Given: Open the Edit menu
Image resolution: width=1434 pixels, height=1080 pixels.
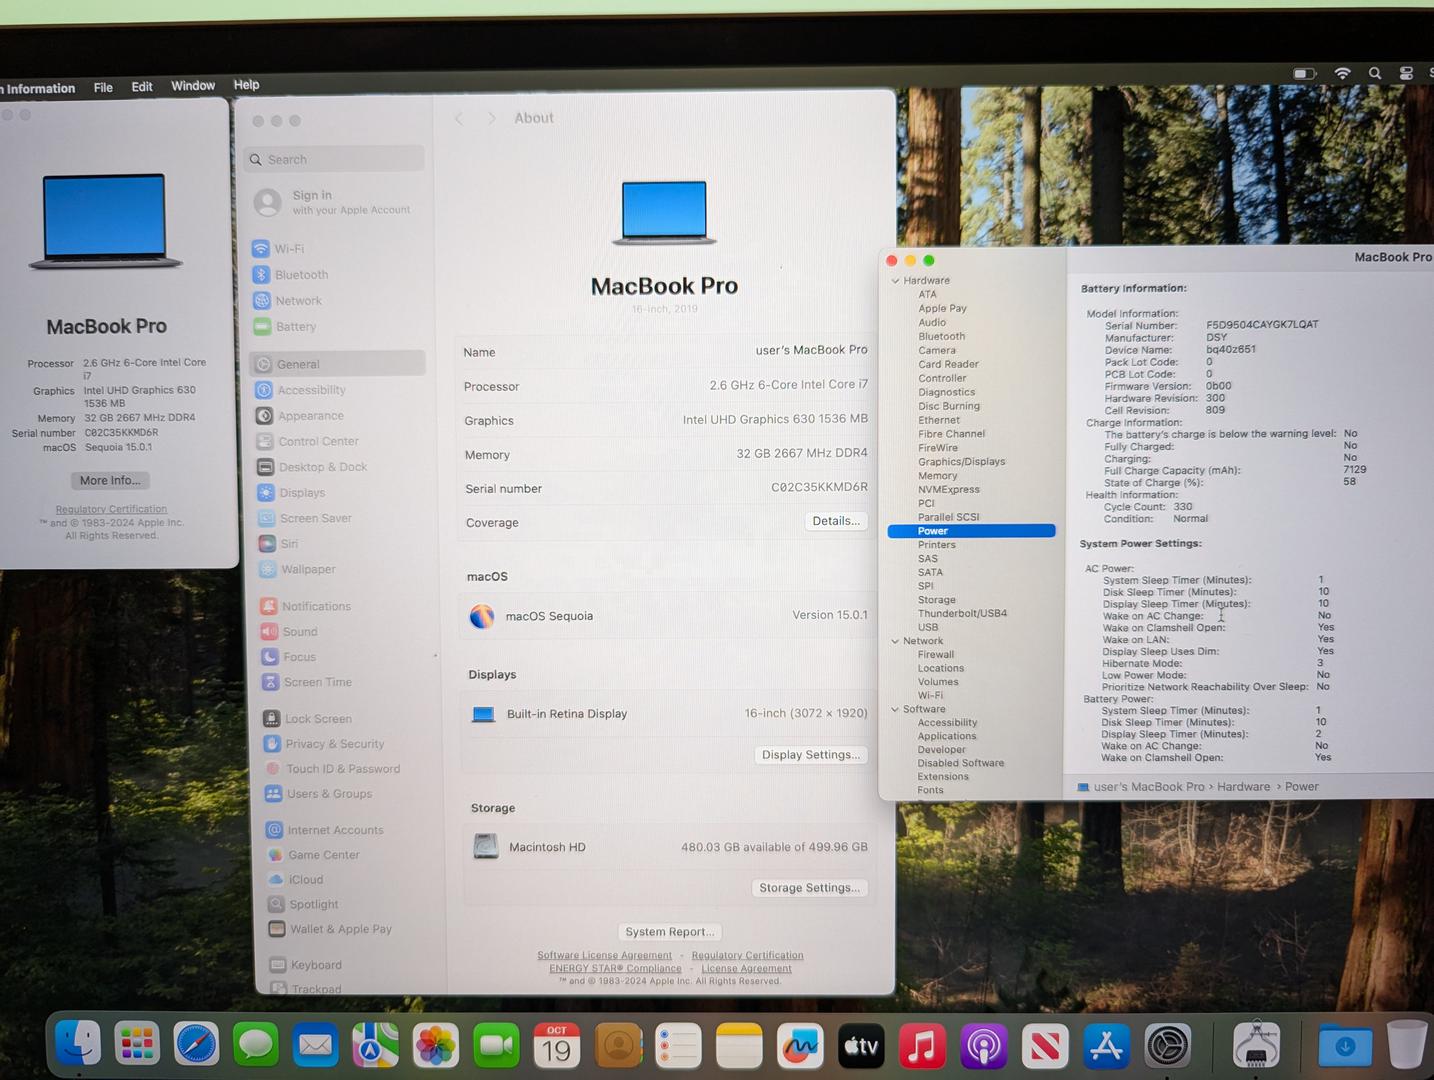Looking at the screenshot, I should (142, 86).
